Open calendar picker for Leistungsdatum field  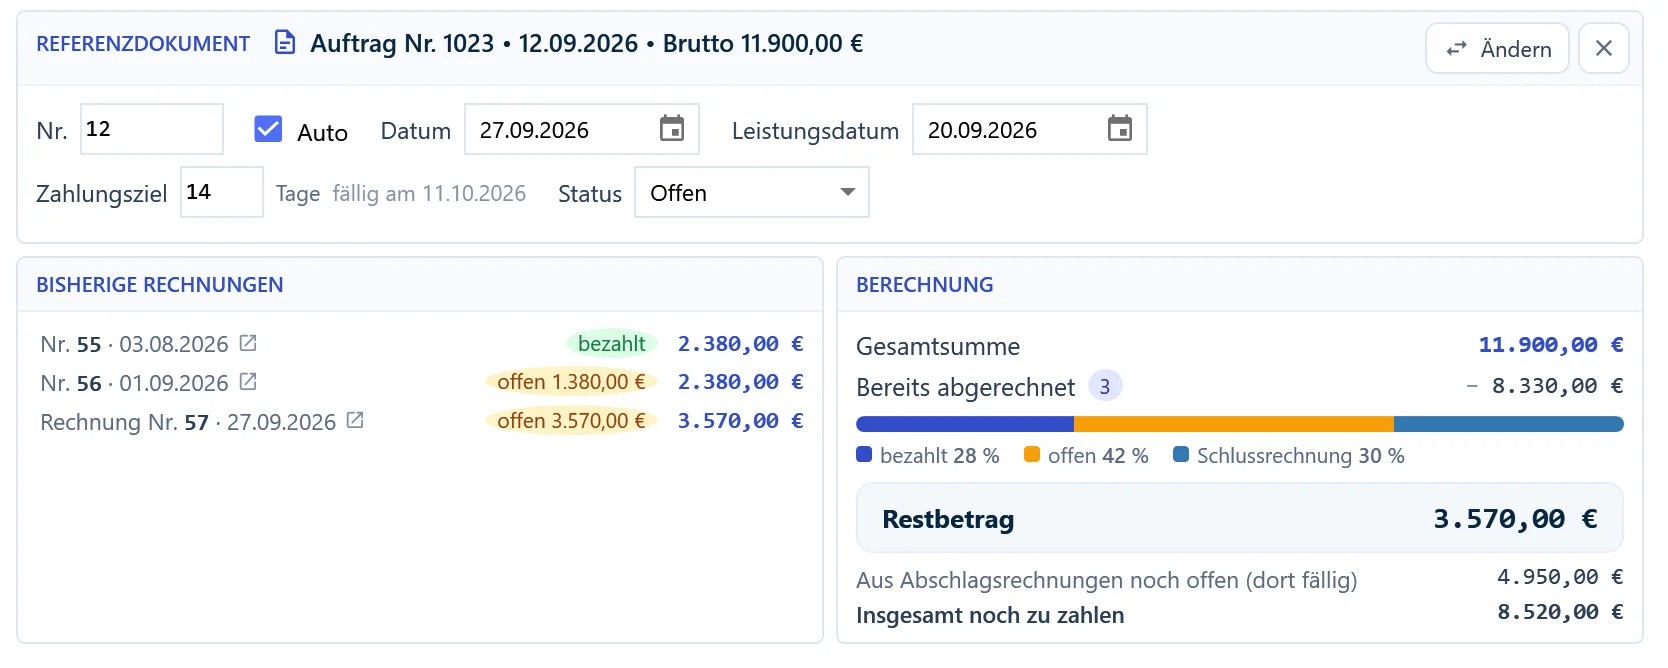coord(1120,129)
